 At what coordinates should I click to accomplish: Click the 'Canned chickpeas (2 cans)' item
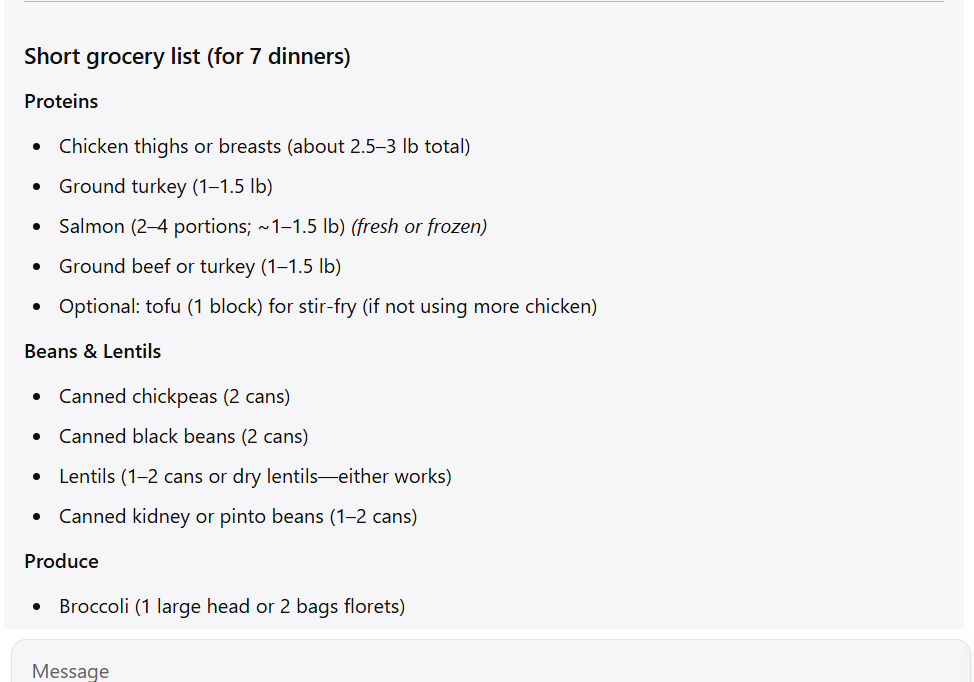[x=175, y=396]
